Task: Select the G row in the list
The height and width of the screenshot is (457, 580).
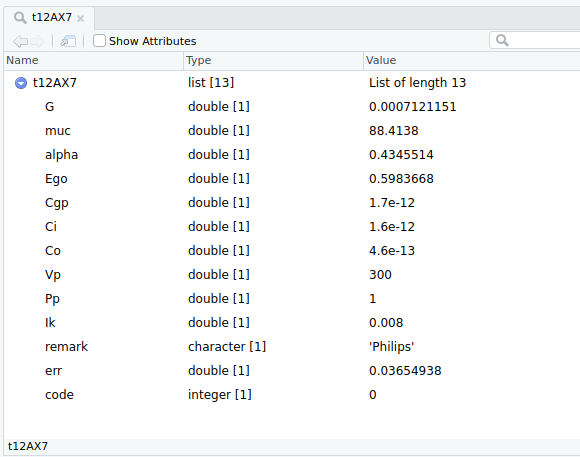Action: 292,107
